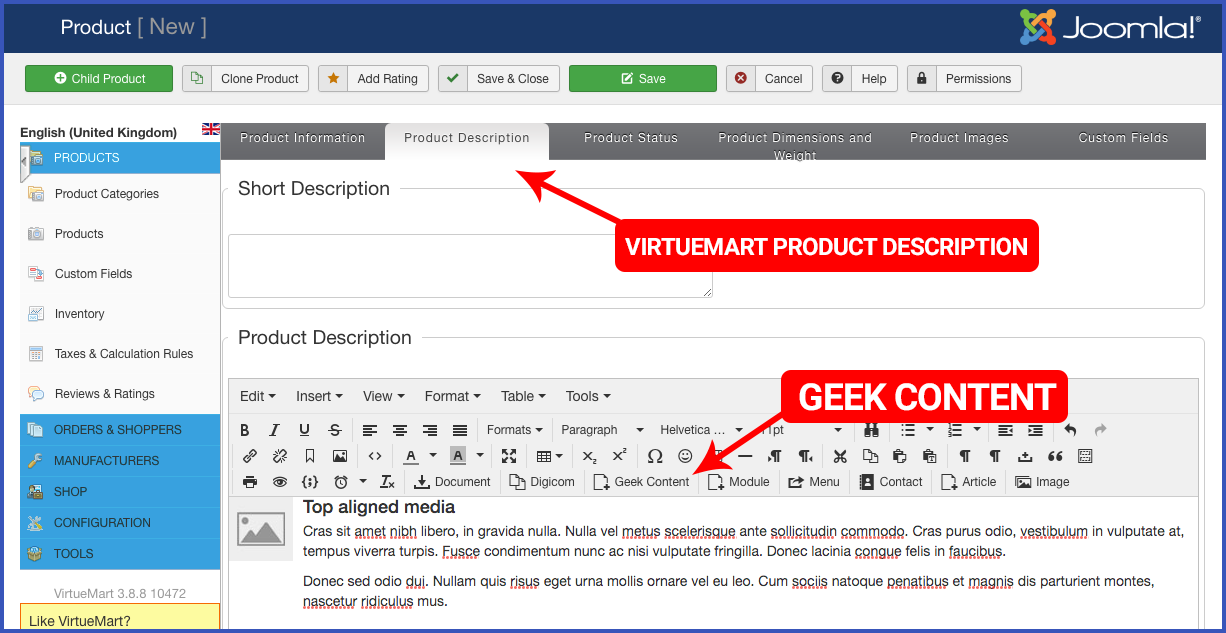Image resolution: width=1226 pixels, height=633 pixels.
Task: Toggle underline formatting in the editor
Action: pos(305,430)
